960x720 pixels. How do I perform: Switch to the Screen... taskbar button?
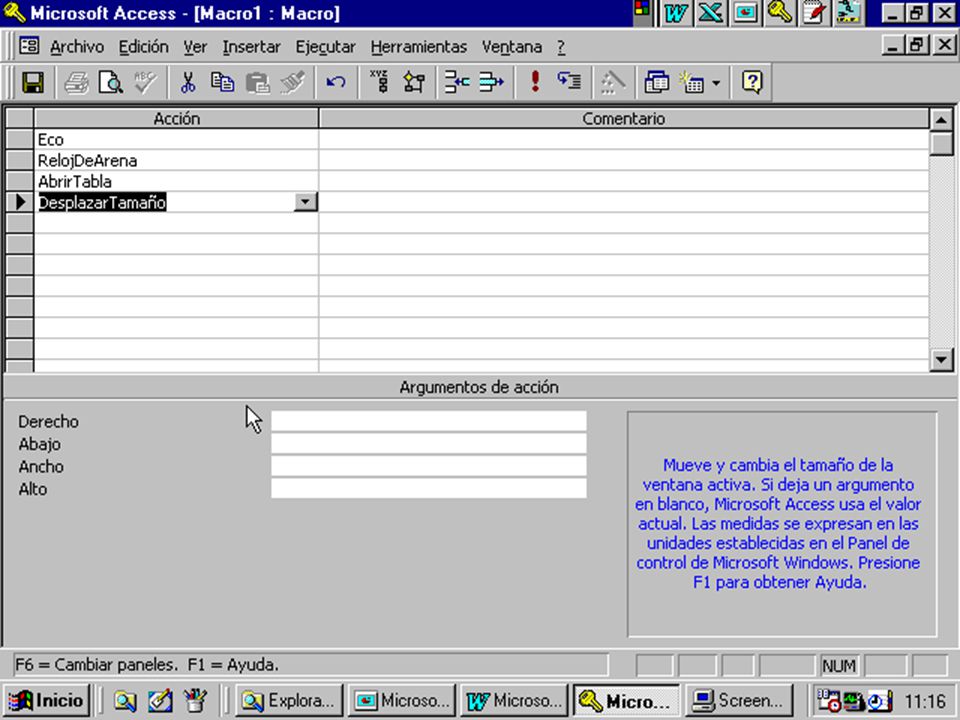coord(738,700)
